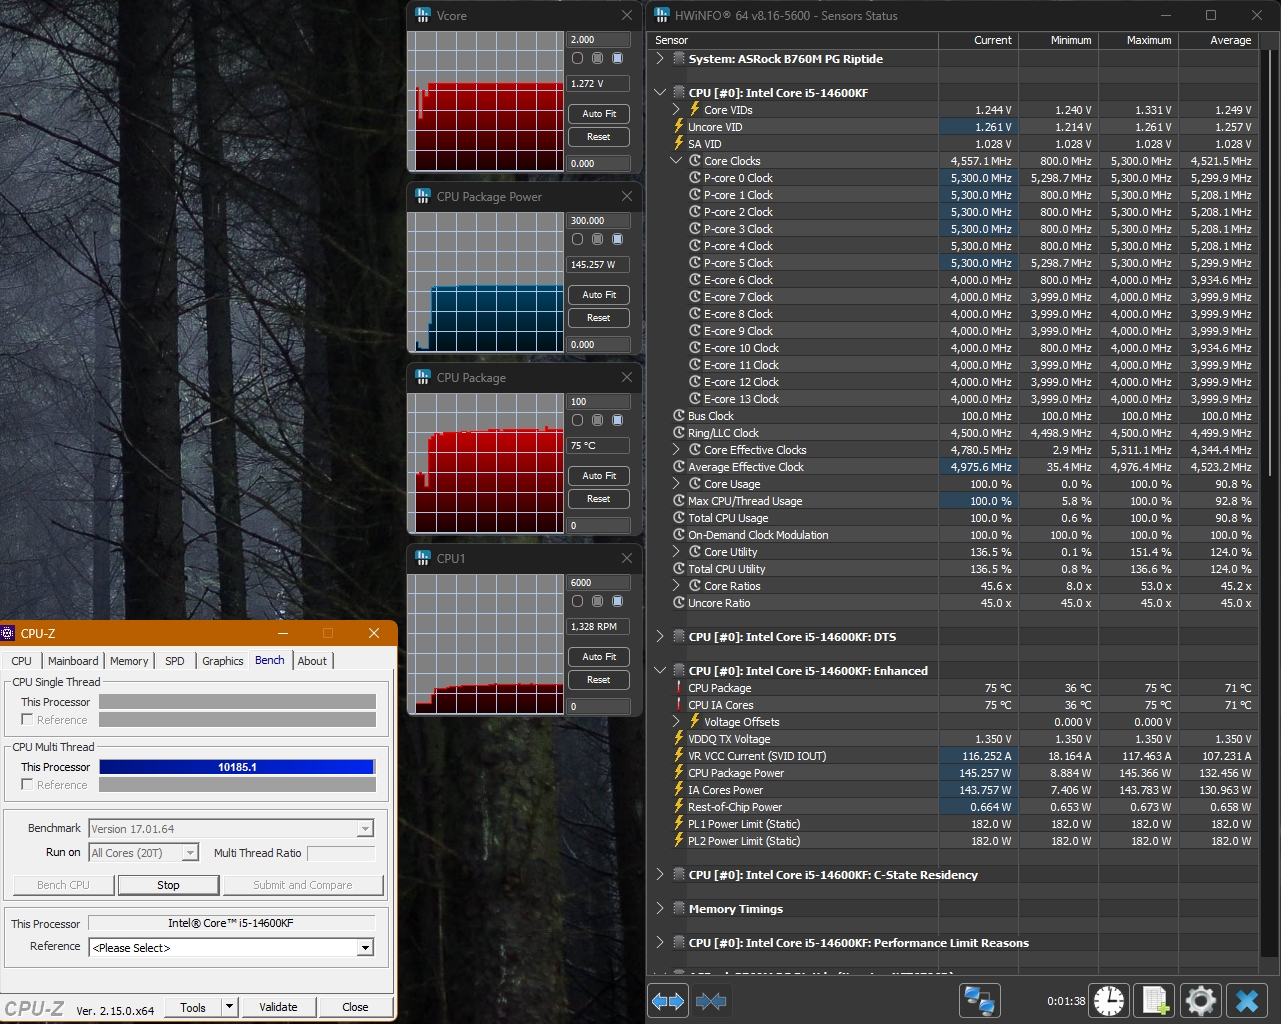
Task: Click Auto Fit in the CPU1 graph
Action: [x=599, y=657]
